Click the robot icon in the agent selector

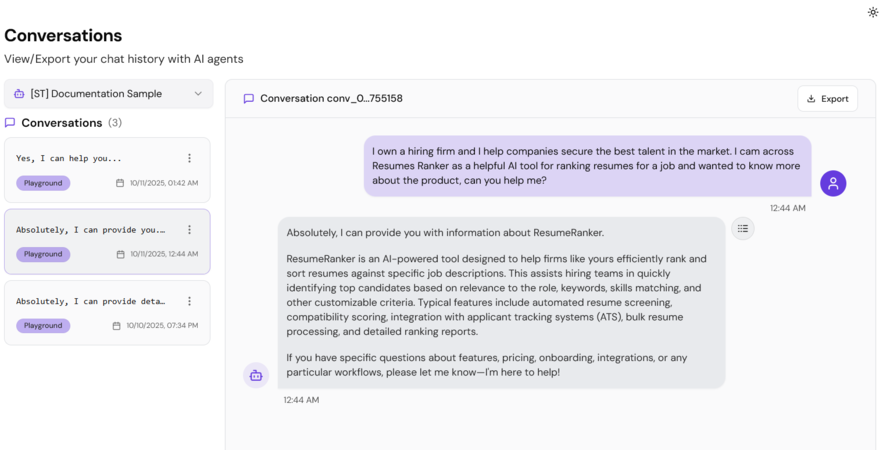point(19,94)
